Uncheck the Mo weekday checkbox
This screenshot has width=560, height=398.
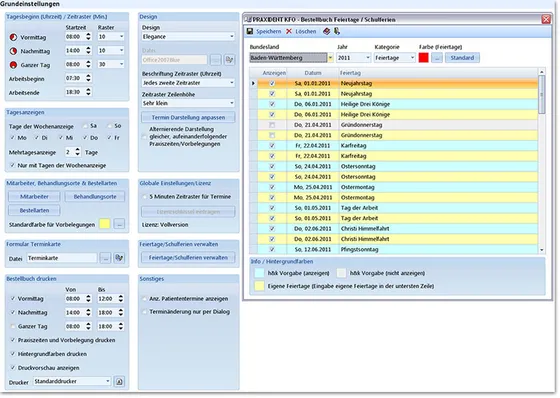point(12,138)
